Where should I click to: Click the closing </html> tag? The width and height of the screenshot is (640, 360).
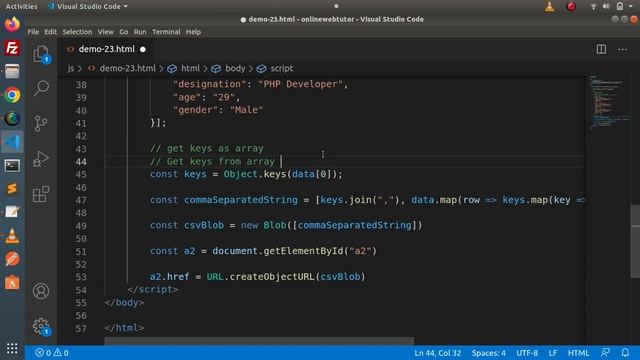coord(124,328)
